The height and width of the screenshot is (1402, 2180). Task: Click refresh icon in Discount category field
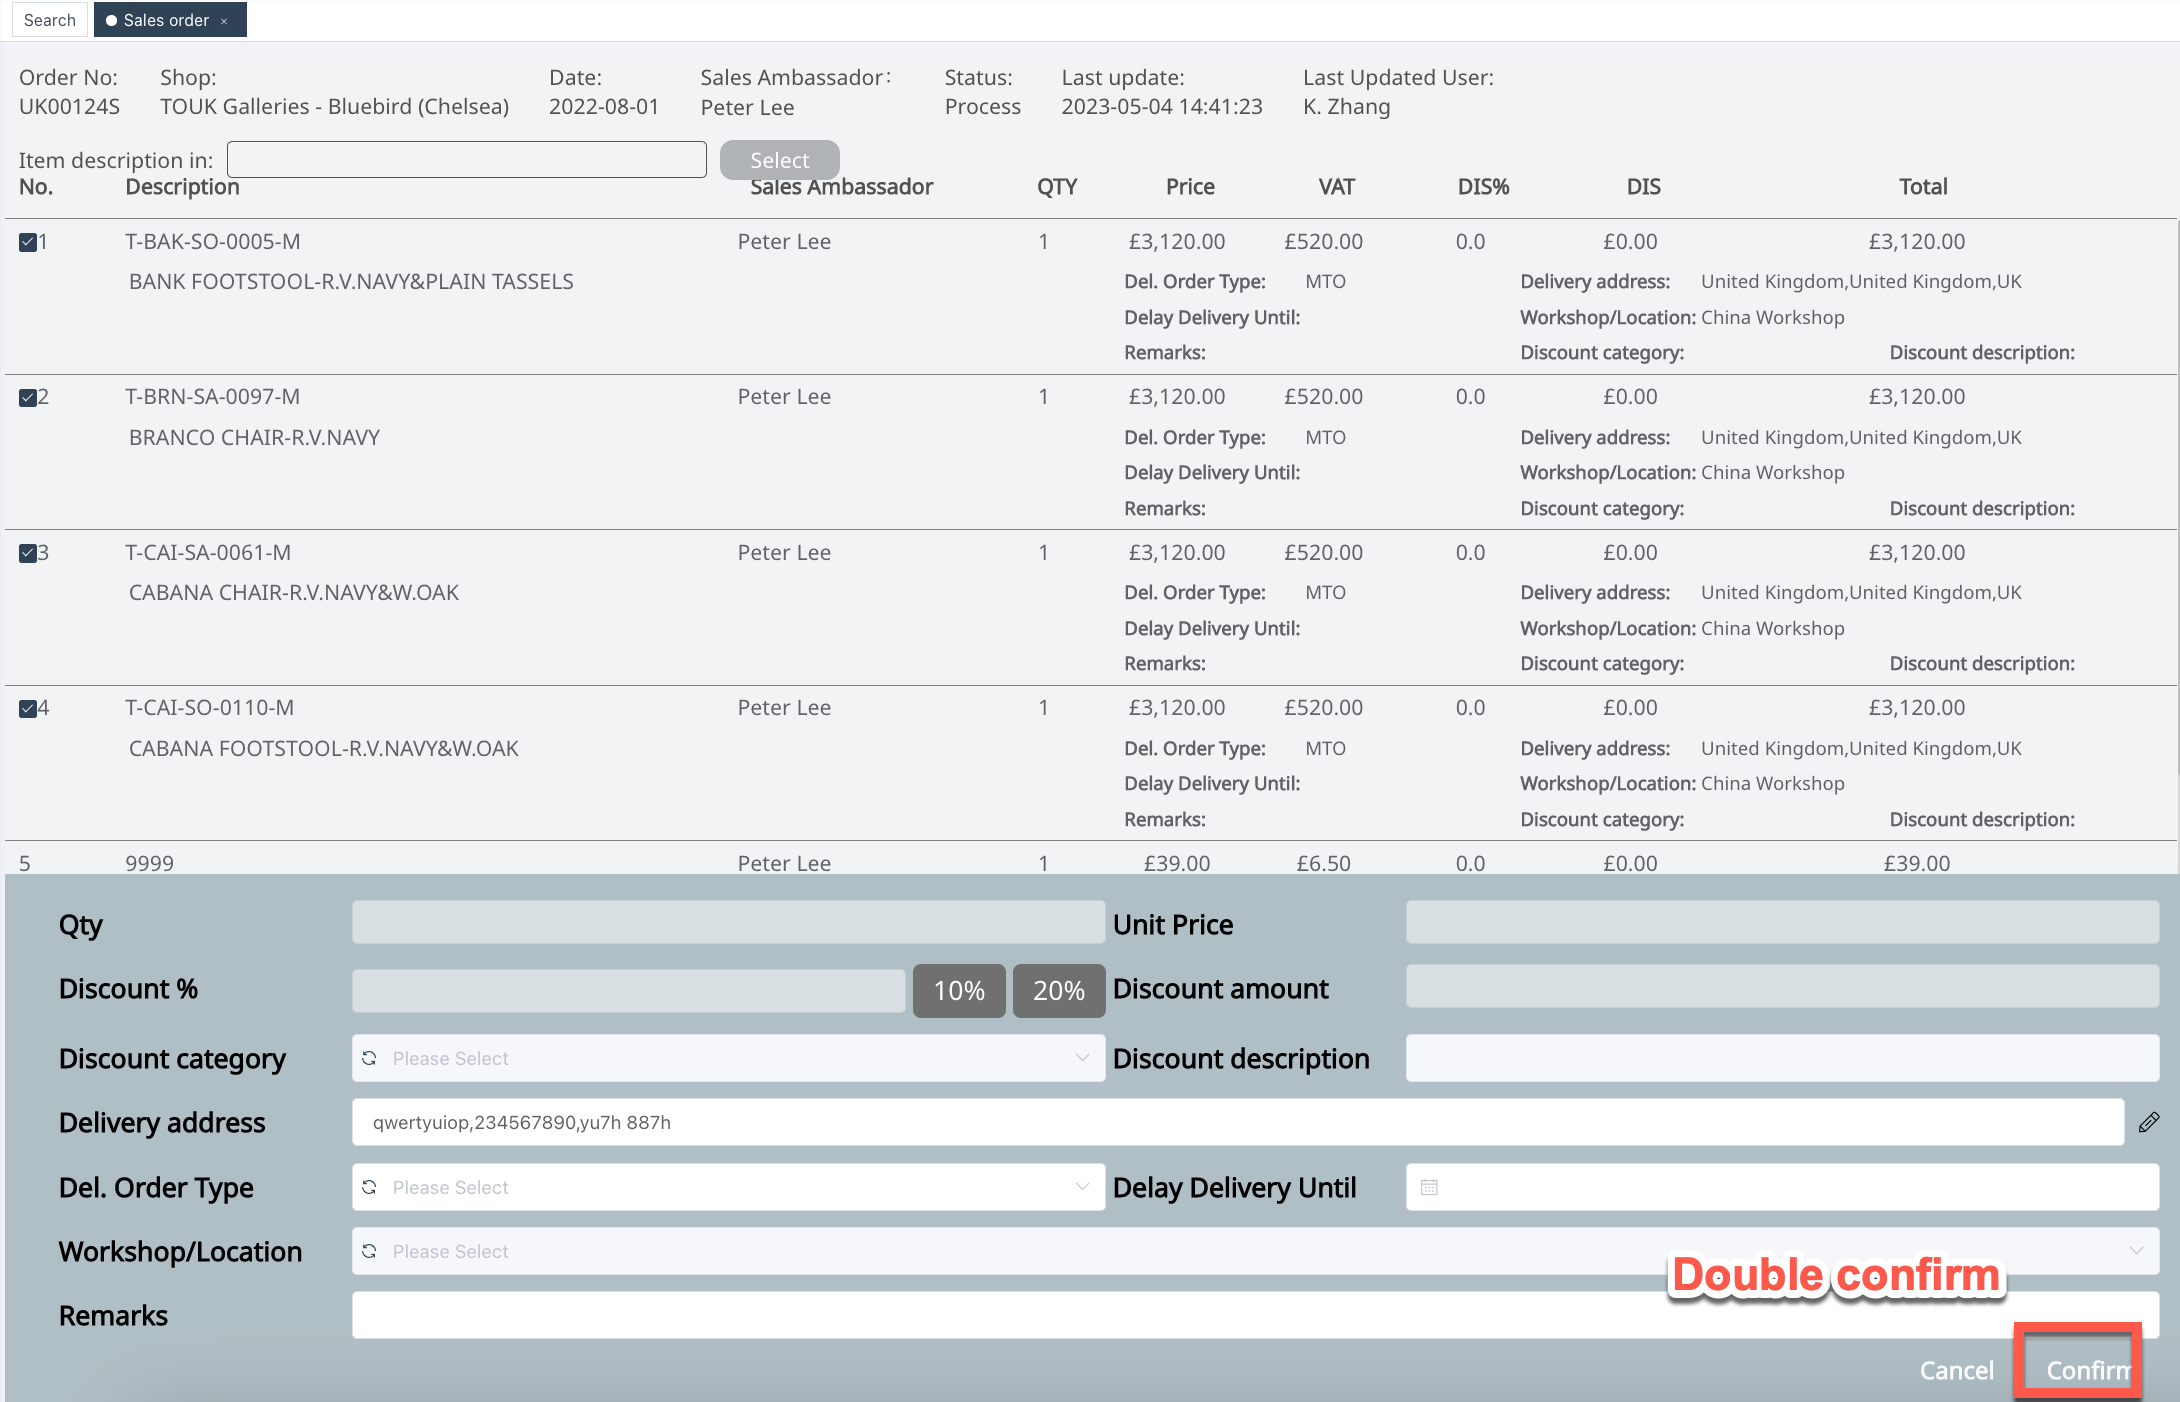[x=369, y=1058]
